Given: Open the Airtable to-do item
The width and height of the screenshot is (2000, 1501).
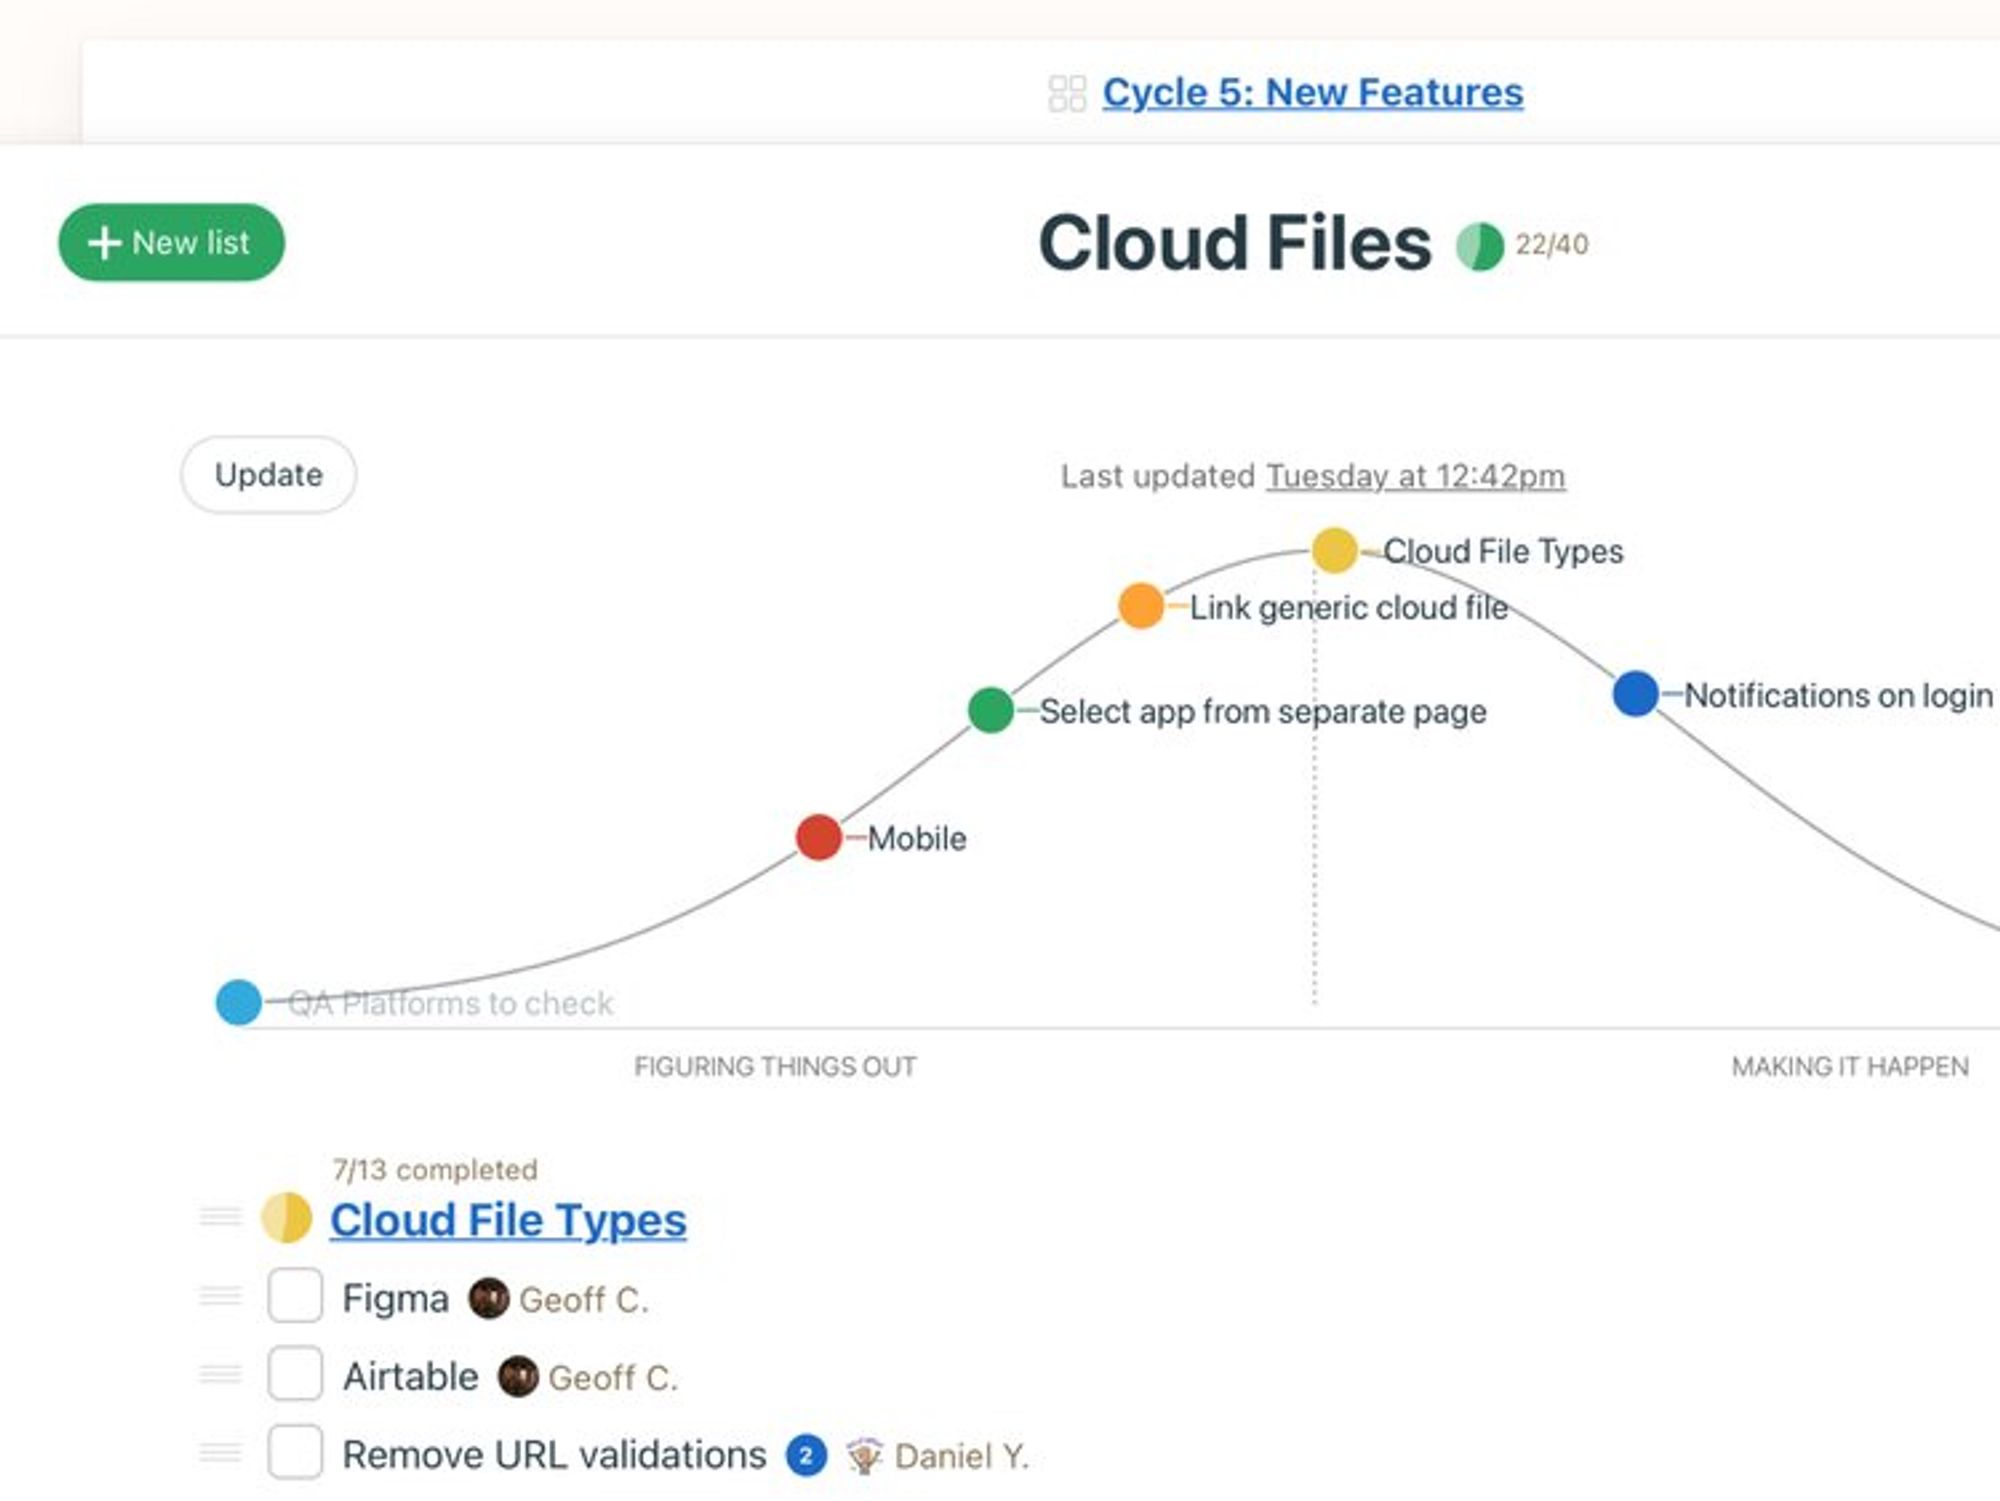Looking at the screenshot, I should pyautogui.click(x=410, y=1377).
